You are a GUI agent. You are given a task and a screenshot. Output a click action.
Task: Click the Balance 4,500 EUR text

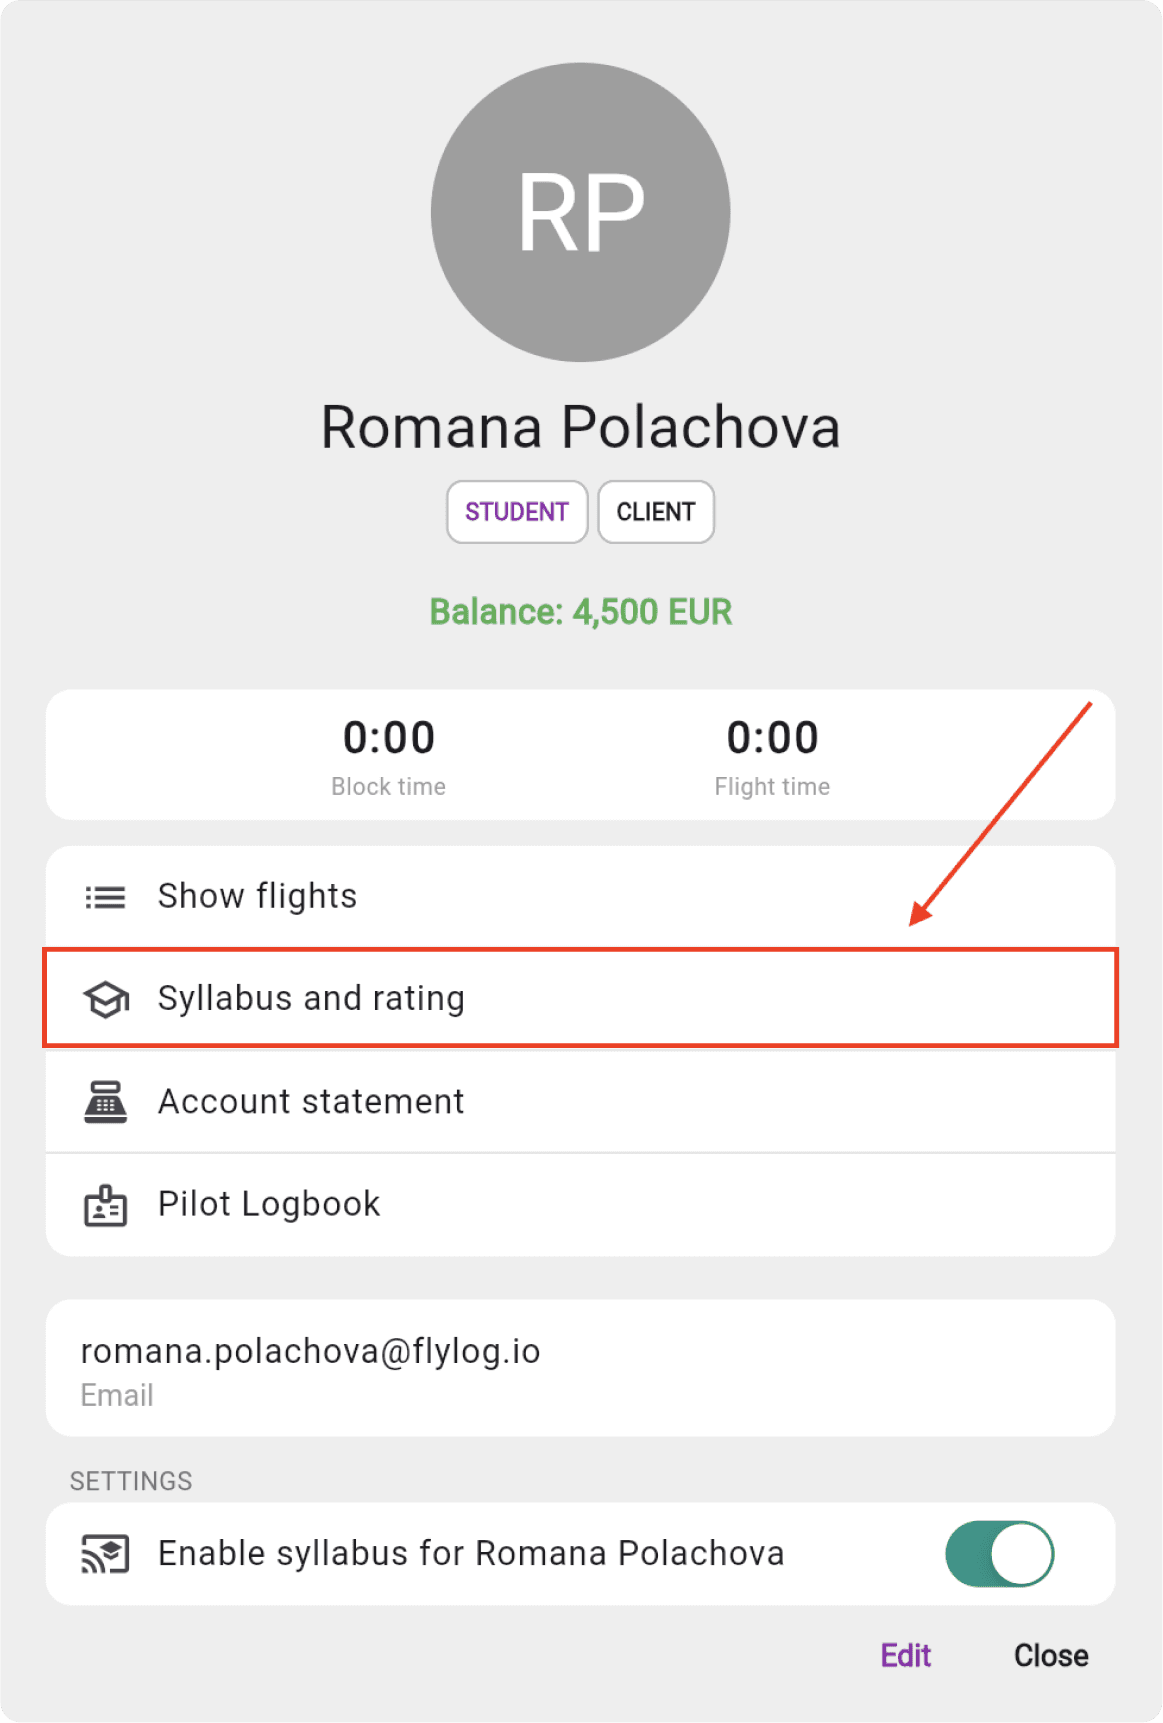pyautogui.click(x=581, y=612)
